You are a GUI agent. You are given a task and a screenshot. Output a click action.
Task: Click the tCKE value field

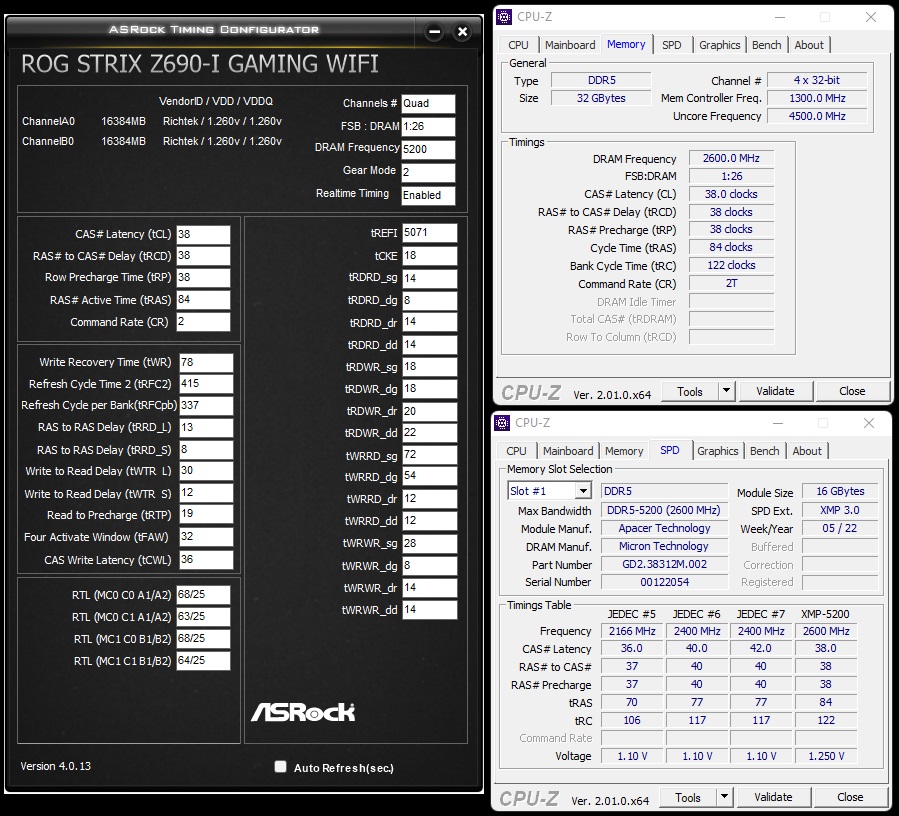[429, 256]
